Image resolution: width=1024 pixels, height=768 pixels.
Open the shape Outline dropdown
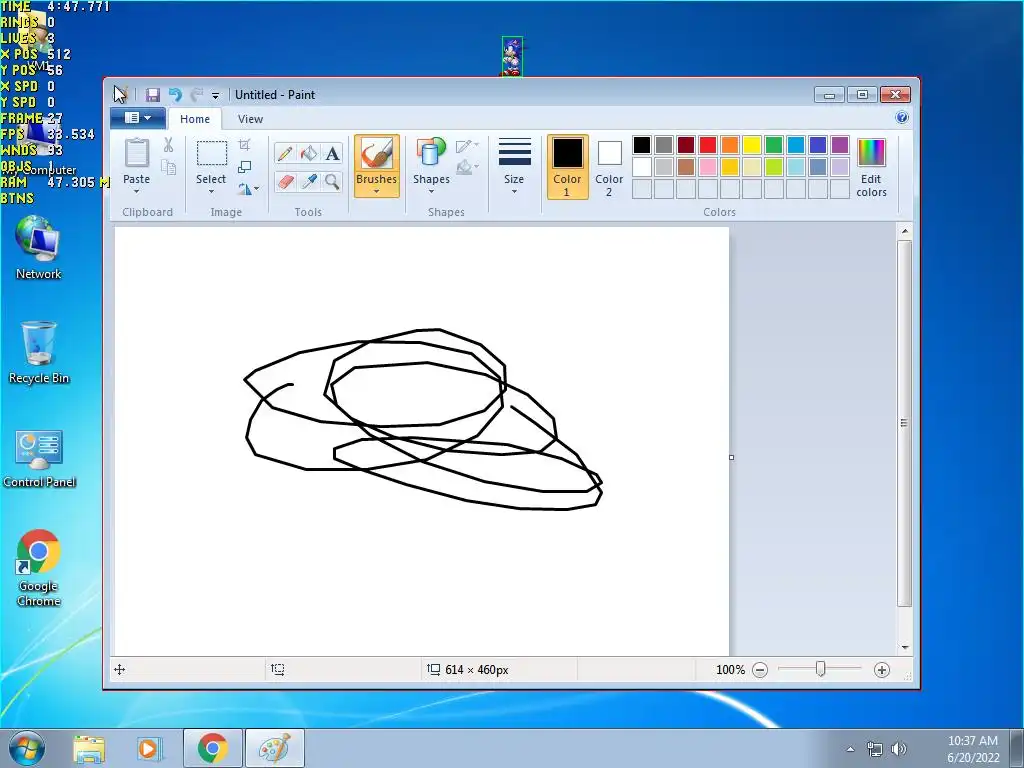pos(468,146)
